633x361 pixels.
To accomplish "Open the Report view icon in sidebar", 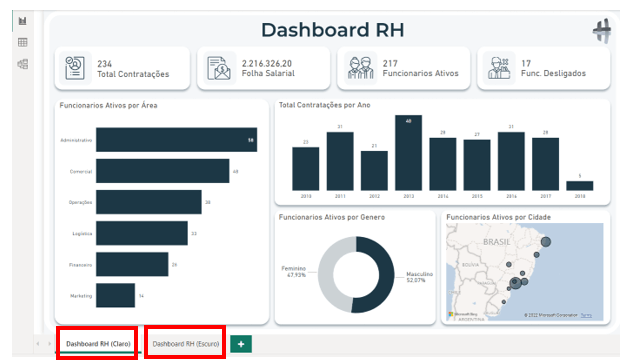I will pyautogui.click(x=23, y=21).
